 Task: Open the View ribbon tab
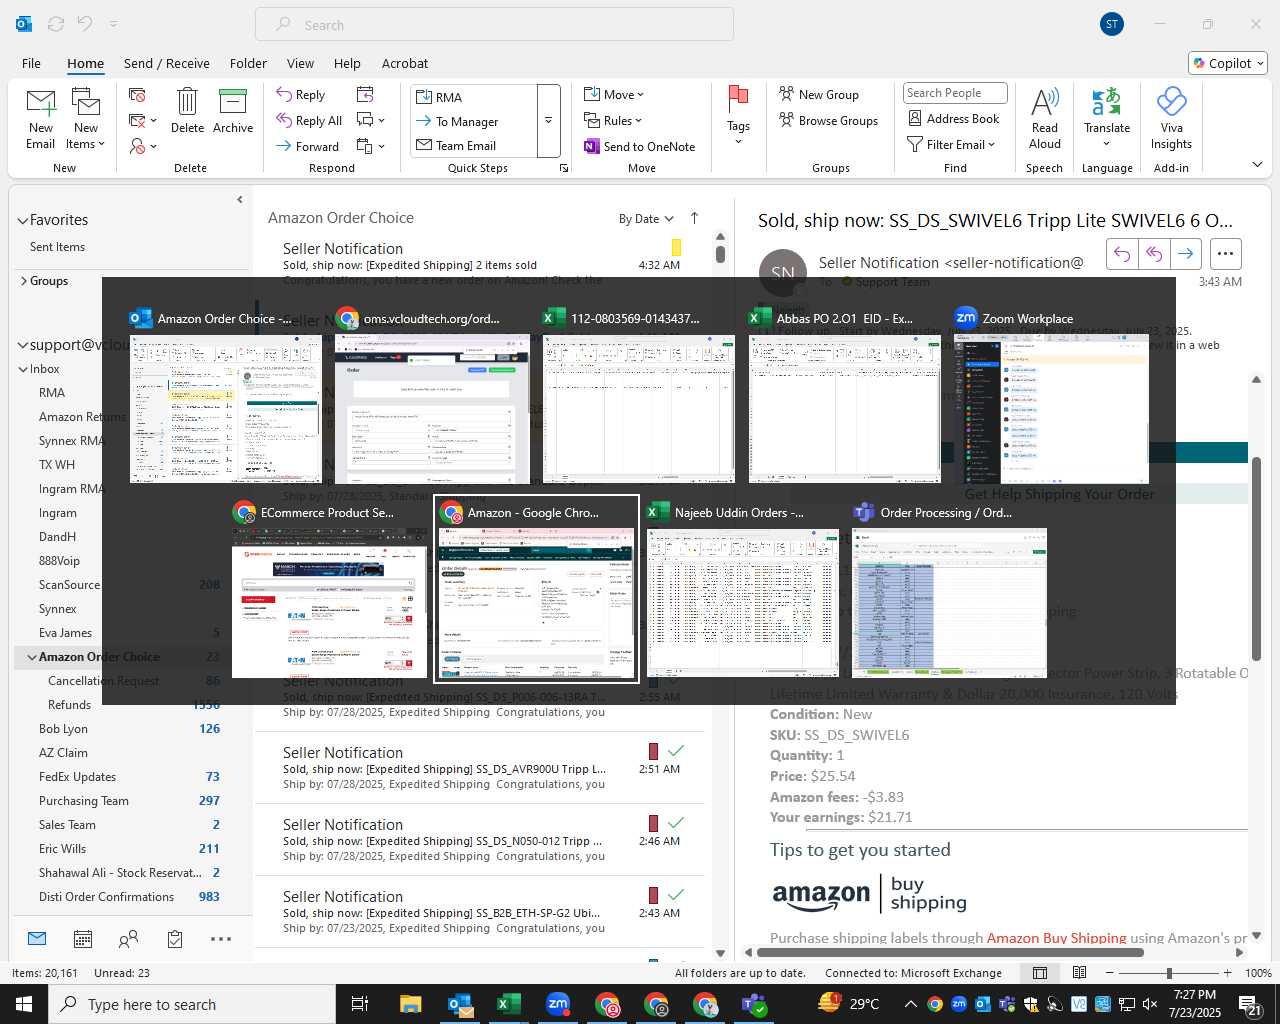[300, 63]
